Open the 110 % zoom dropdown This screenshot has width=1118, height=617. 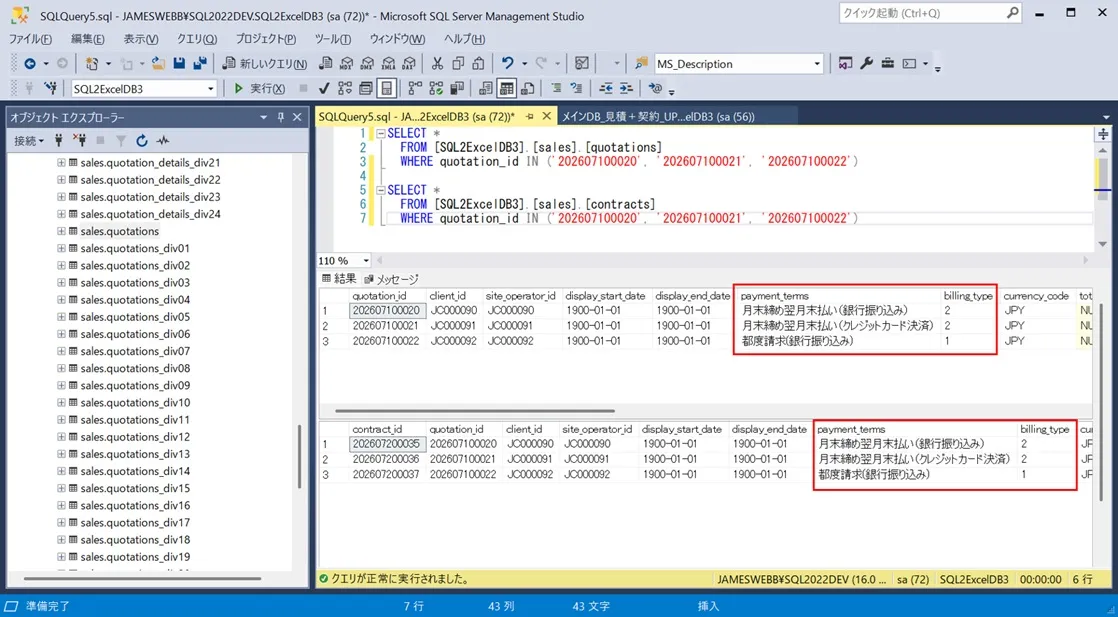pos(366,261)
